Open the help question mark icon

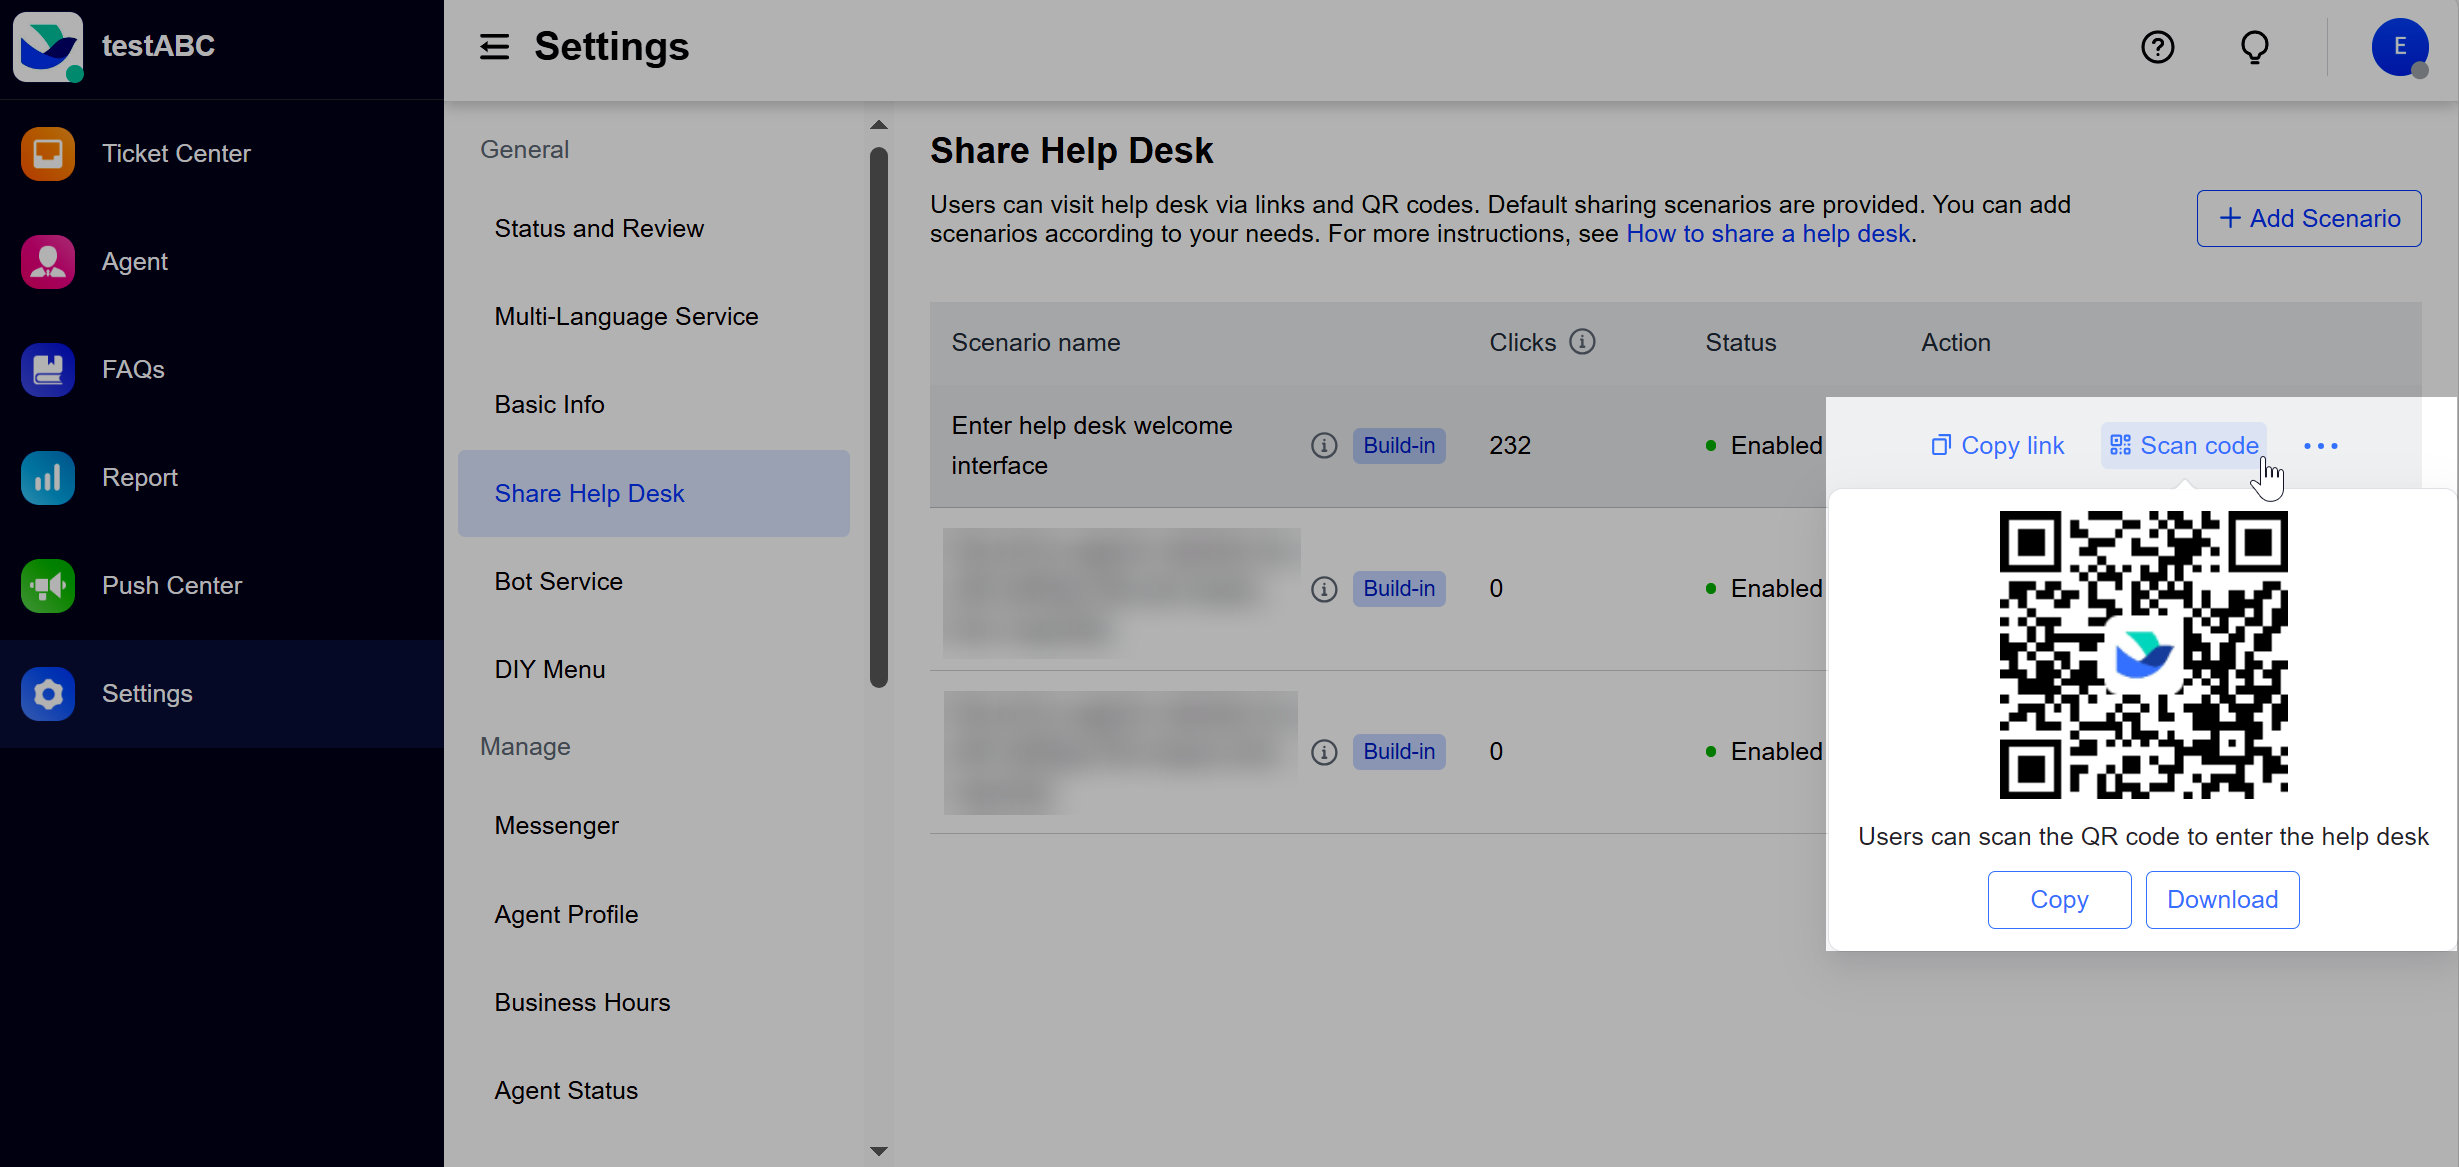(x=2157, y=47)
